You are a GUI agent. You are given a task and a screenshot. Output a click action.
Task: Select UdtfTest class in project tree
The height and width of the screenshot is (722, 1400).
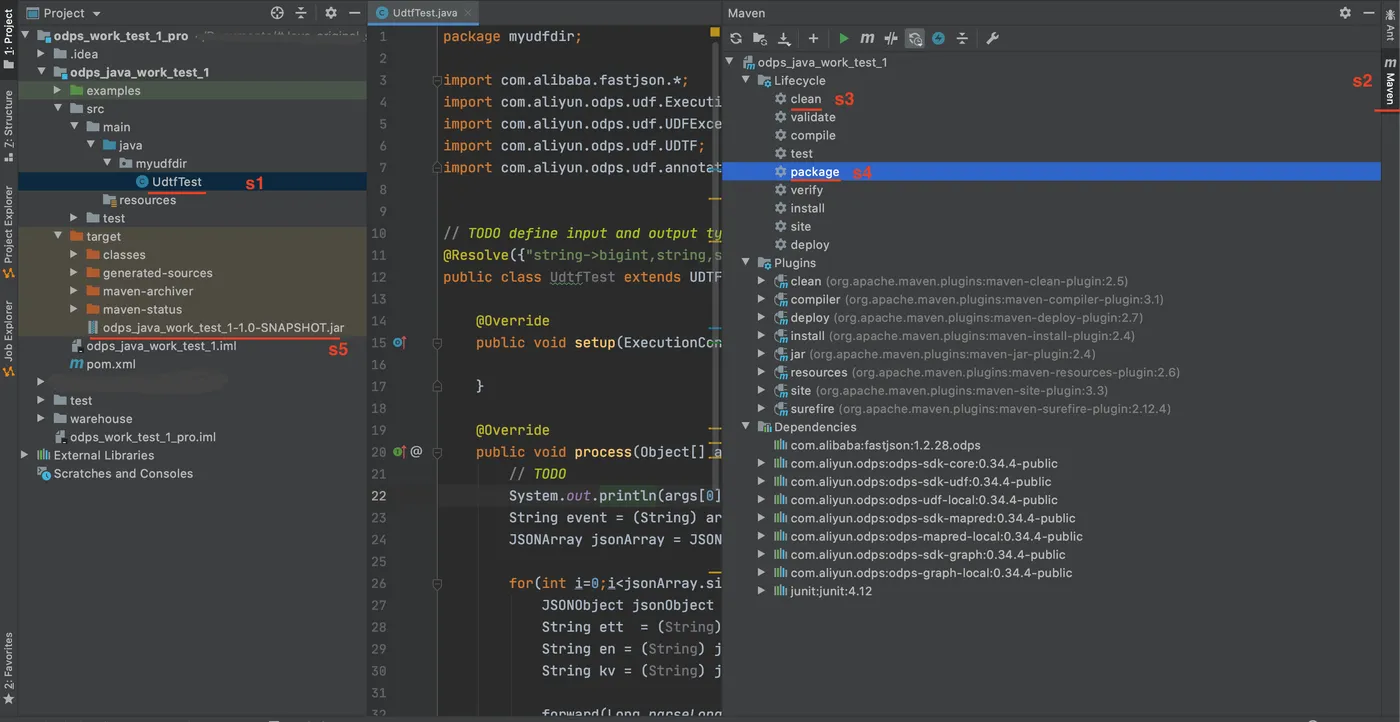tap(177, 182)
